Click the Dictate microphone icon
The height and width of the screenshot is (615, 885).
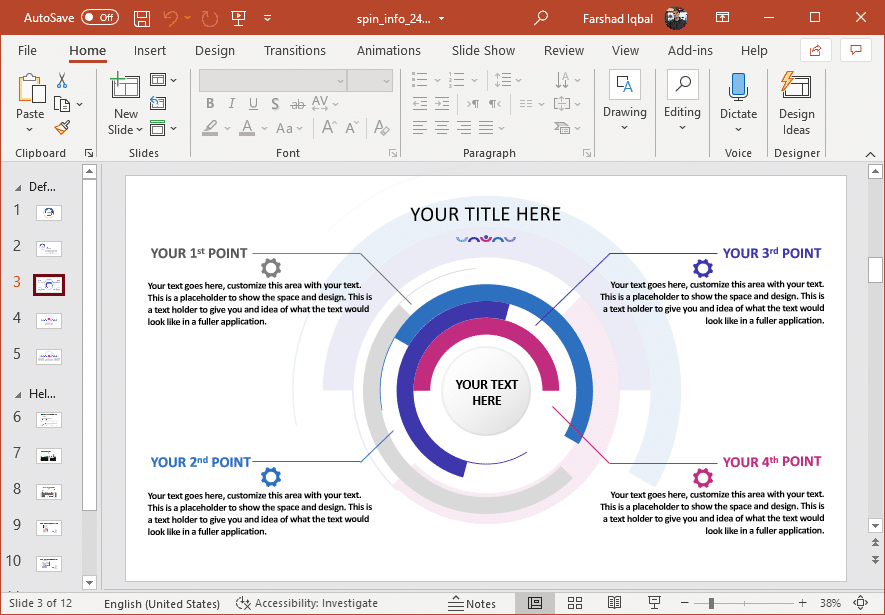pos(738,88)
